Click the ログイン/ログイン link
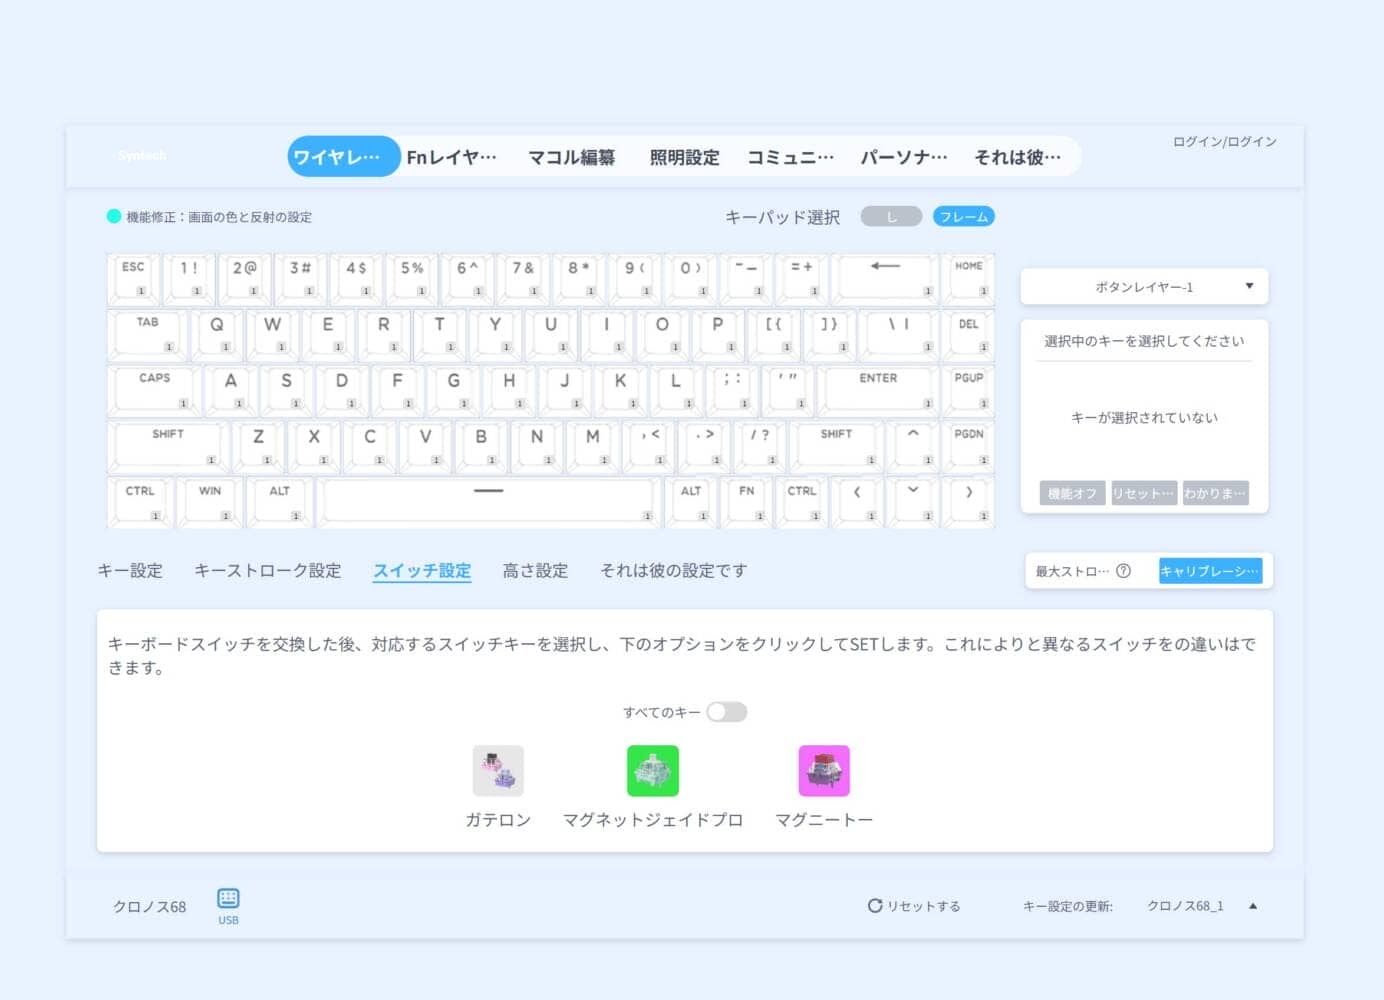This screenshot has width=1384, height=1000. point(1225,142)
